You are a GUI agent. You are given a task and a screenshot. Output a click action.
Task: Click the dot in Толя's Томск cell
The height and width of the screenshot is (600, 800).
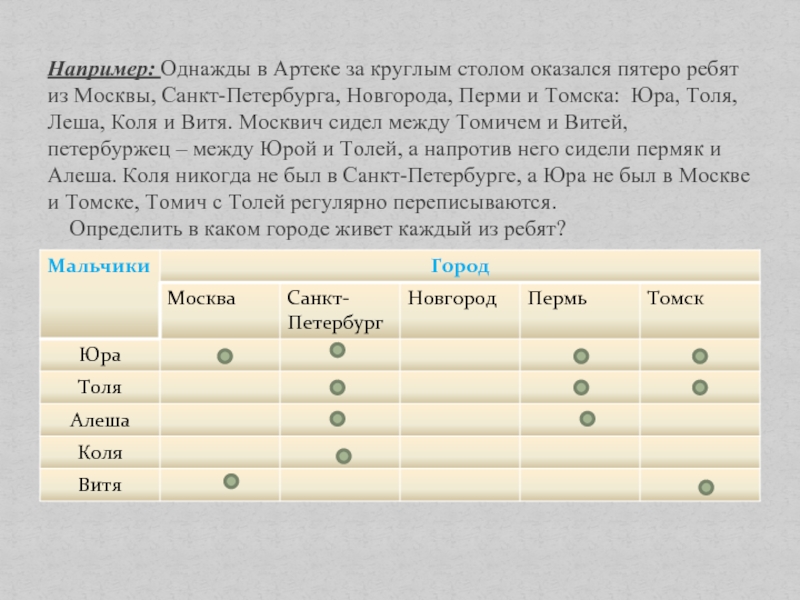[699, 387]
